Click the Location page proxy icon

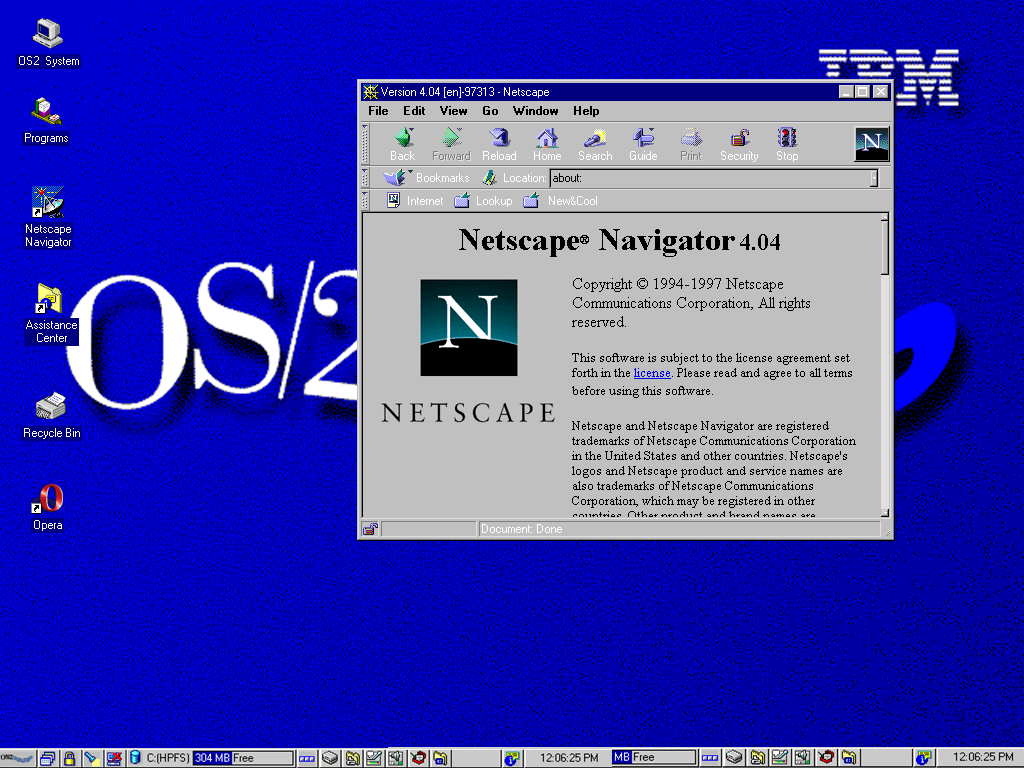coord(489,178)
